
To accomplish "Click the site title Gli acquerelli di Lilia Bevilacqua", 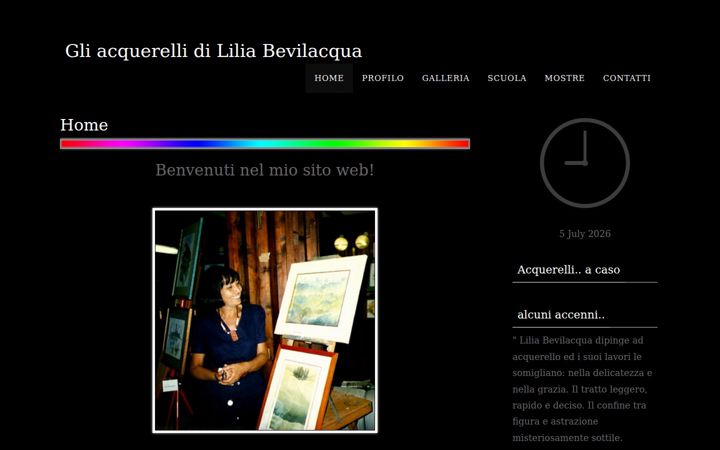I will (214, 51).
